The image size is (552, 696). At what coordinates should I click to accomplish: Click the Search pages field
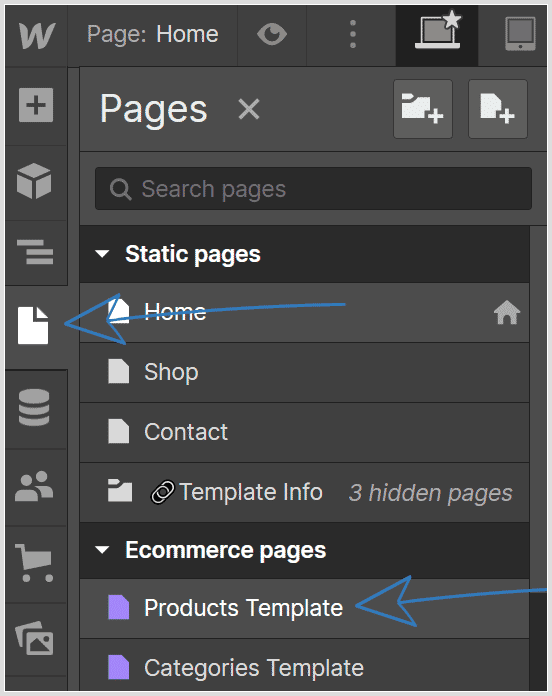313,189
